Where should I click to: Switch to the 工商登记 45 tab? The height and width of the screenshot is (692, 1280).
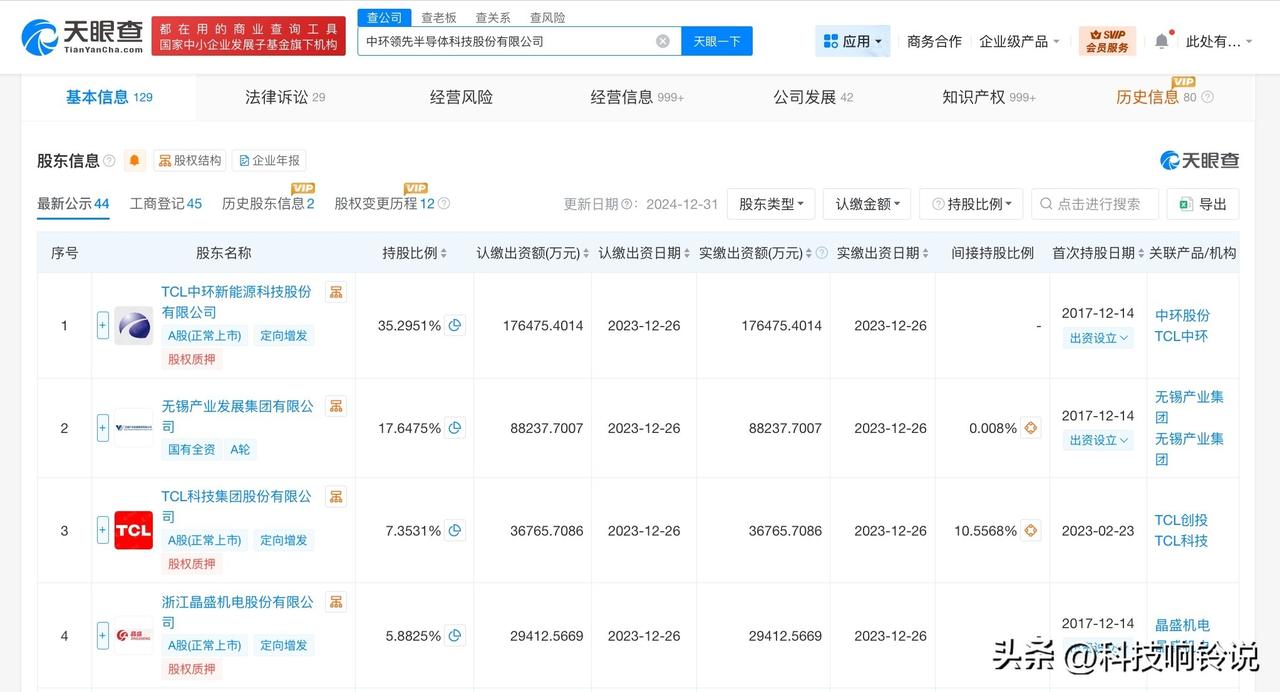tap(166, 204)
